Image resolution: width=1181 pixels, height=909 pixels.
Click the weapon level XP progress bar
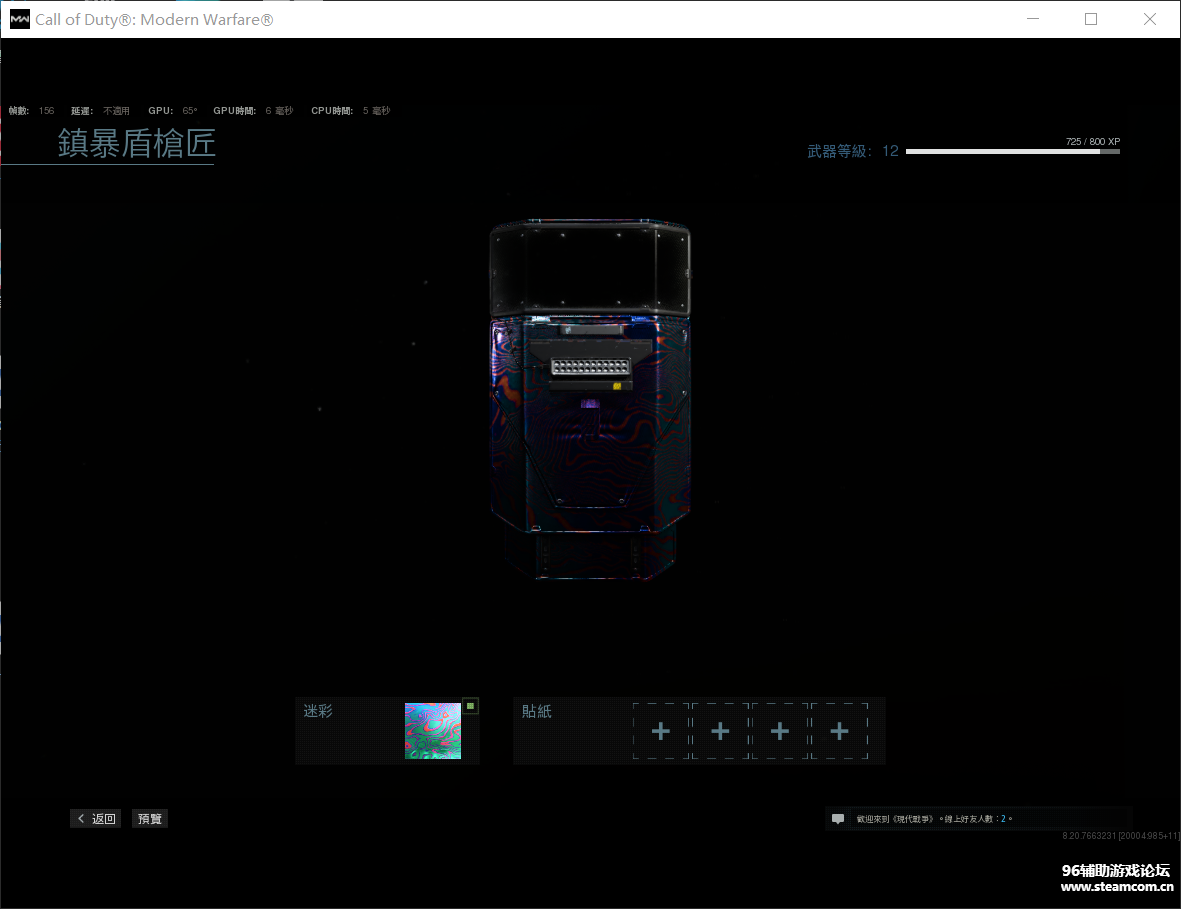coord(1012,152)
